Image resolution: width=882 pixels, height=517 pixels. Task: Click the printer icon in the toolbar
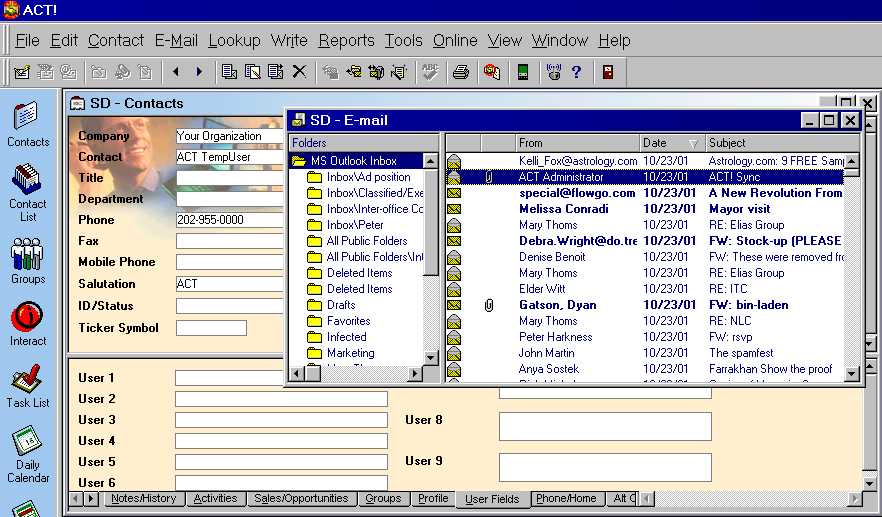tap(461, 72)
